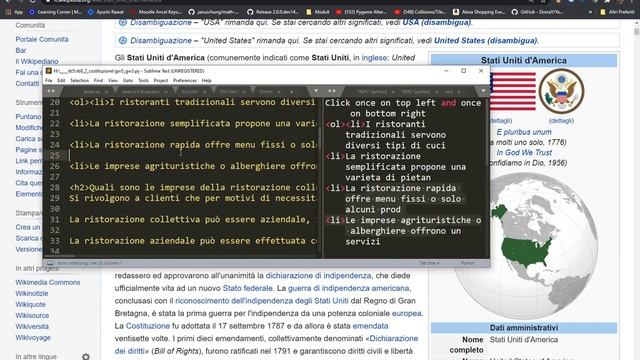Screen dimensions: 640x360
Task: Open the Wikivoyage sidebar link
Action: (x=33, y=337)
